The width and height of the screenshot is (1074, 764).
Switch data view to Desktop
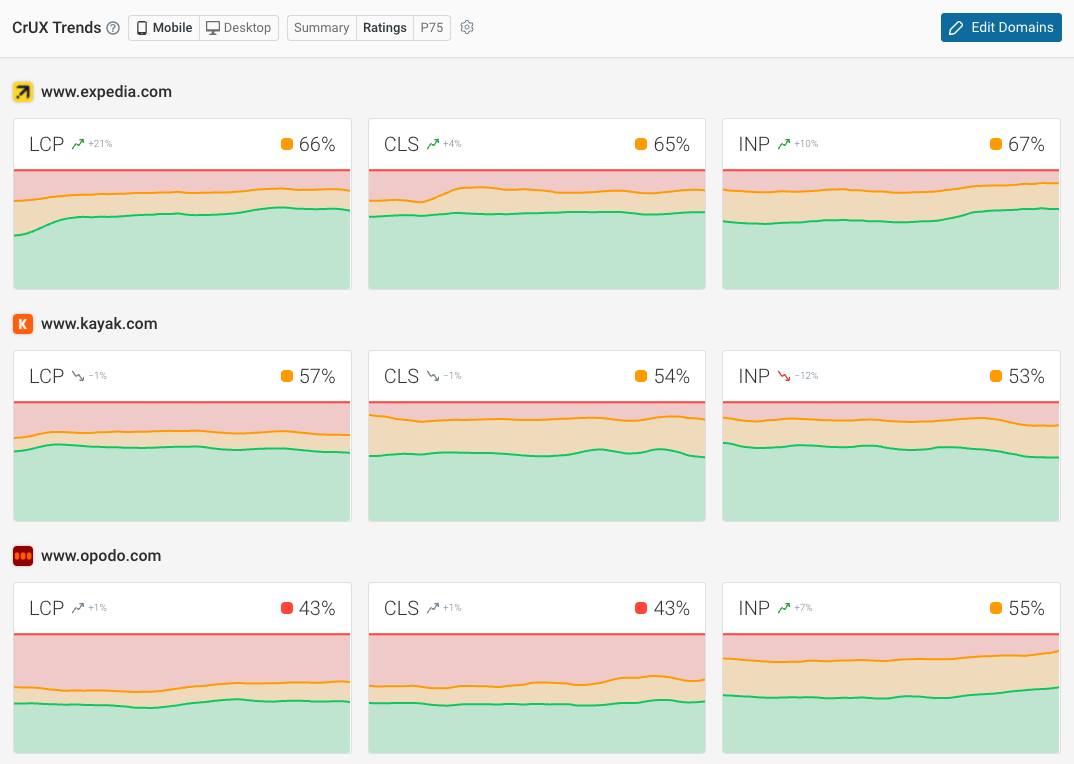239,27
